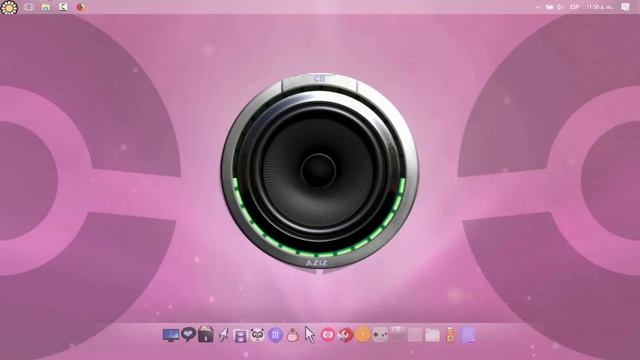Launch the rocket dock icon
Screen dimensions: 640x360
tap(223, 335)
